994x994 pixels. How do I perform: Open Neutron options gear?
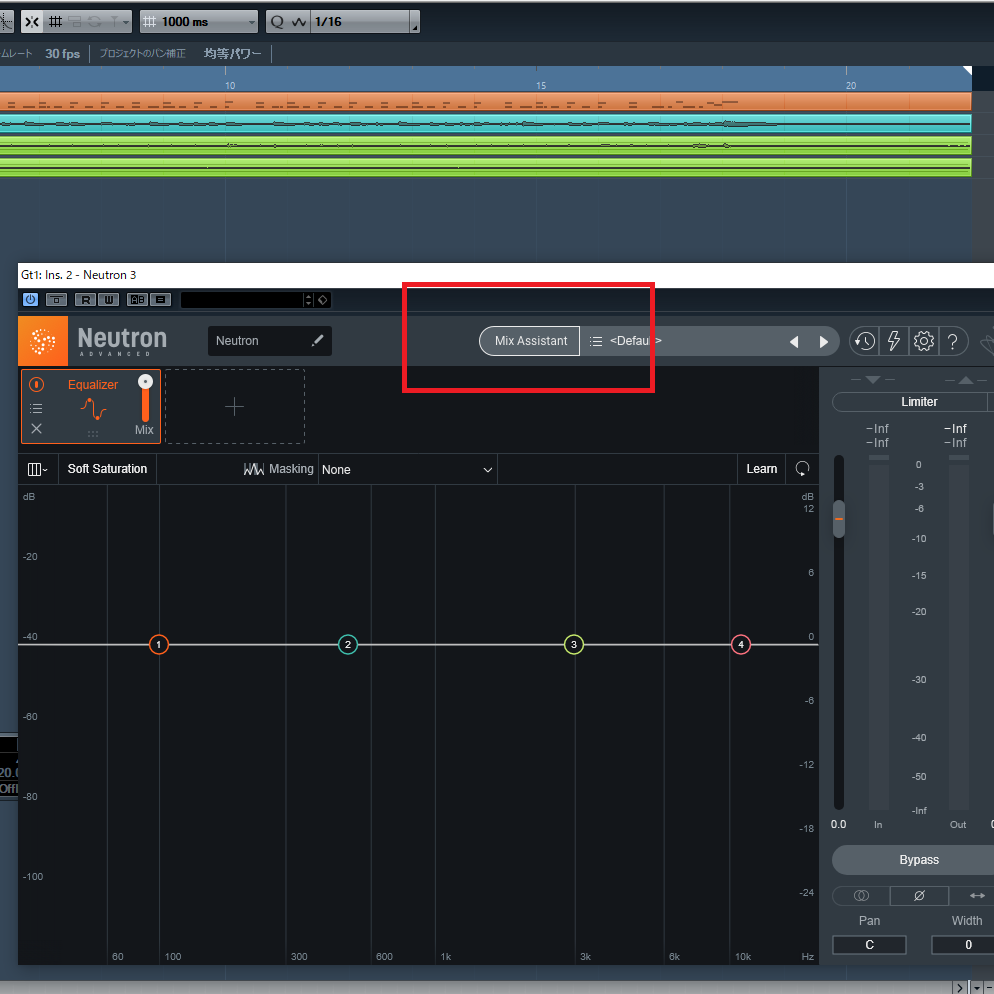pyautogui.click(x=924, y=341)
